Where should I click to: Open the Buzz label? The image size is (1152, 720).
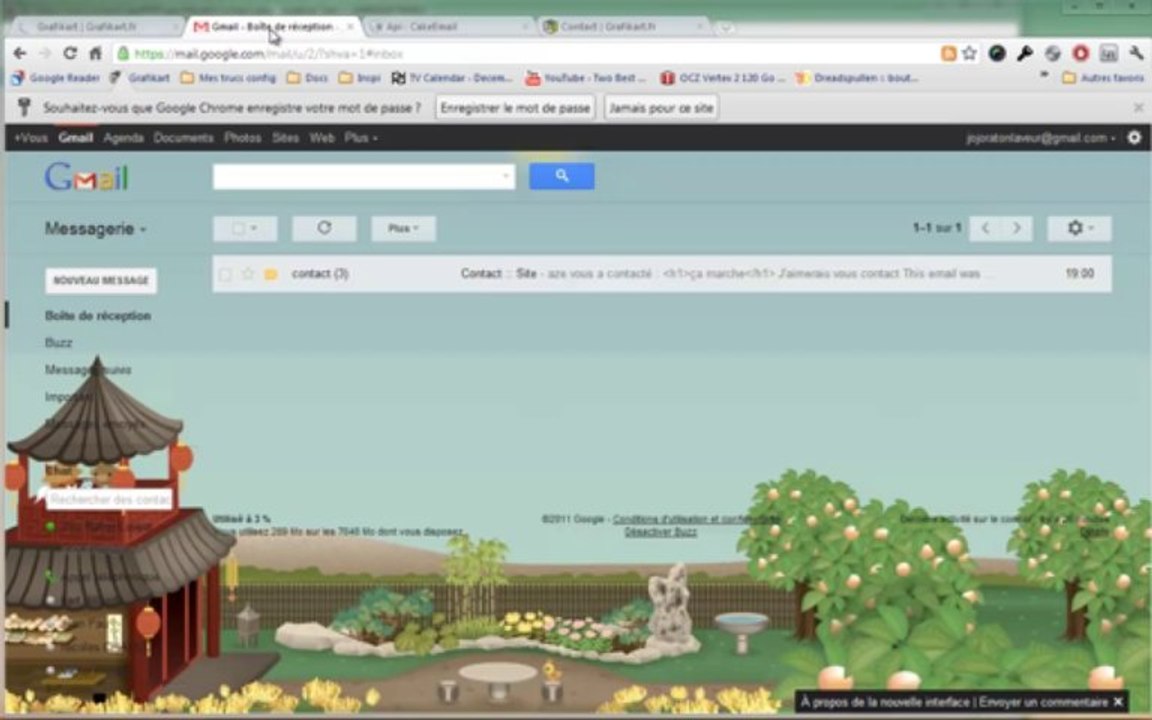click(x=59, y=343)
